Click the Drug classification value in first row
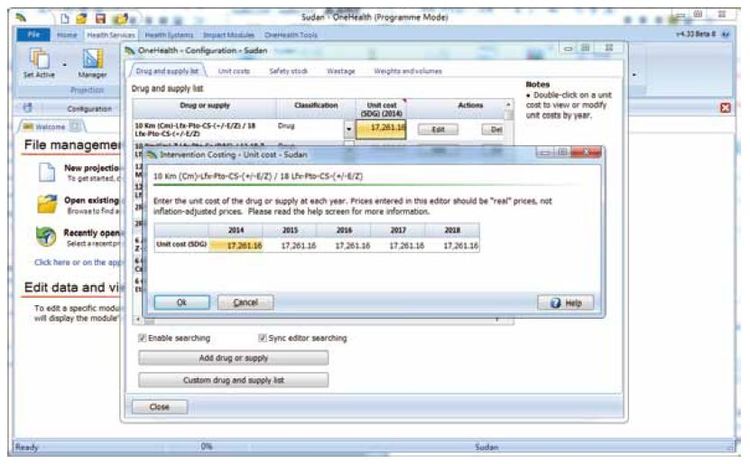Image resolution: width=750 pixels, height=464 pixels. tap(286, 126)
